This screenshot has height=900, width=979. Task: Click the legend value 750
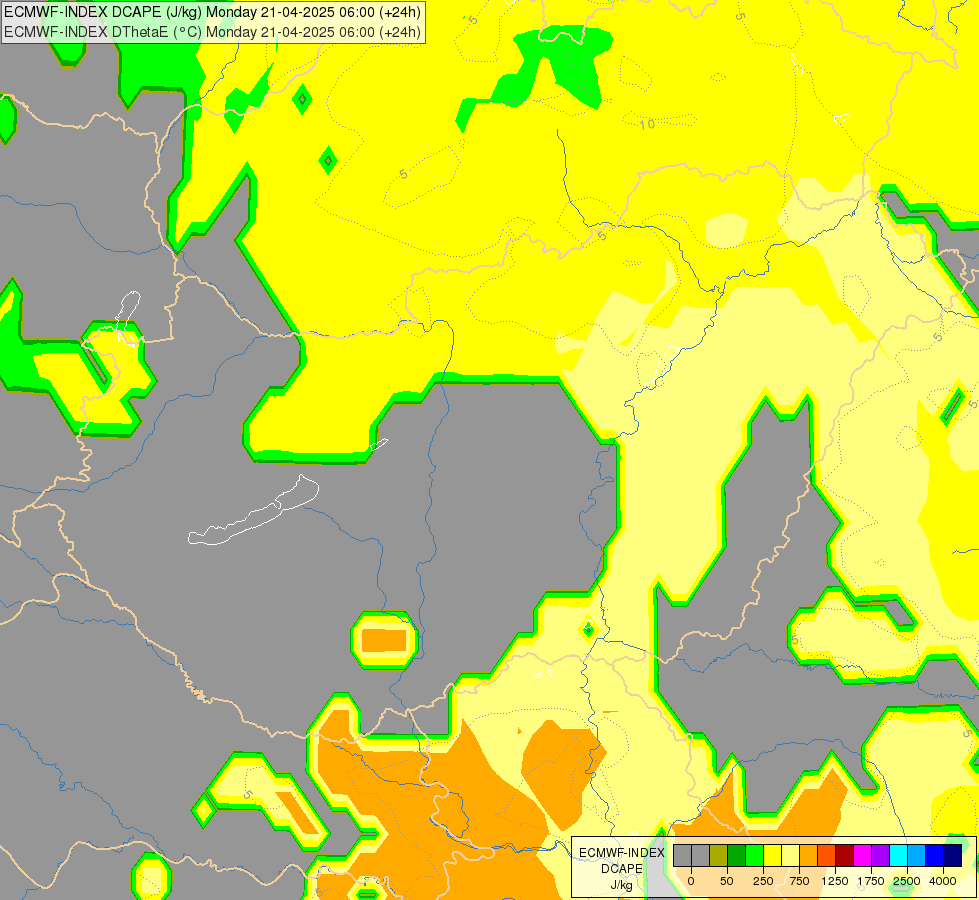click(799, 881)
